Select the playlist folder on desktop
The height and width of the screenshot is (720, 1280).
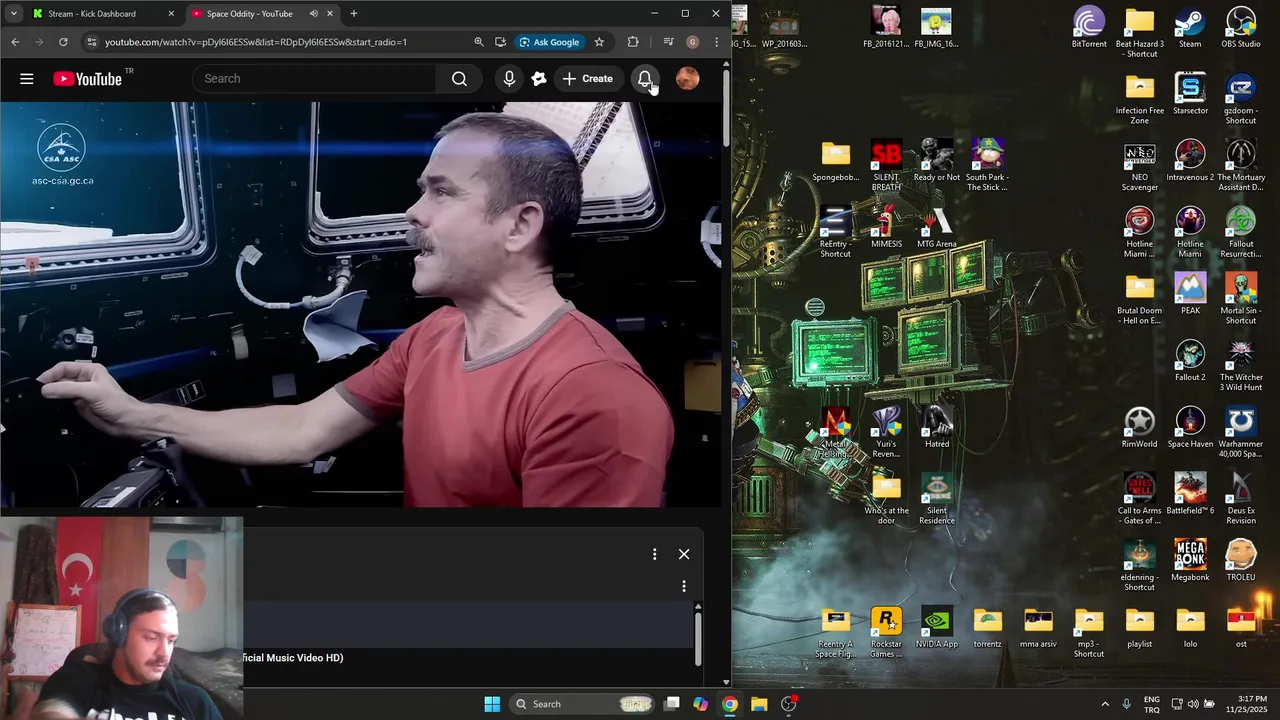pos(1139,628)
